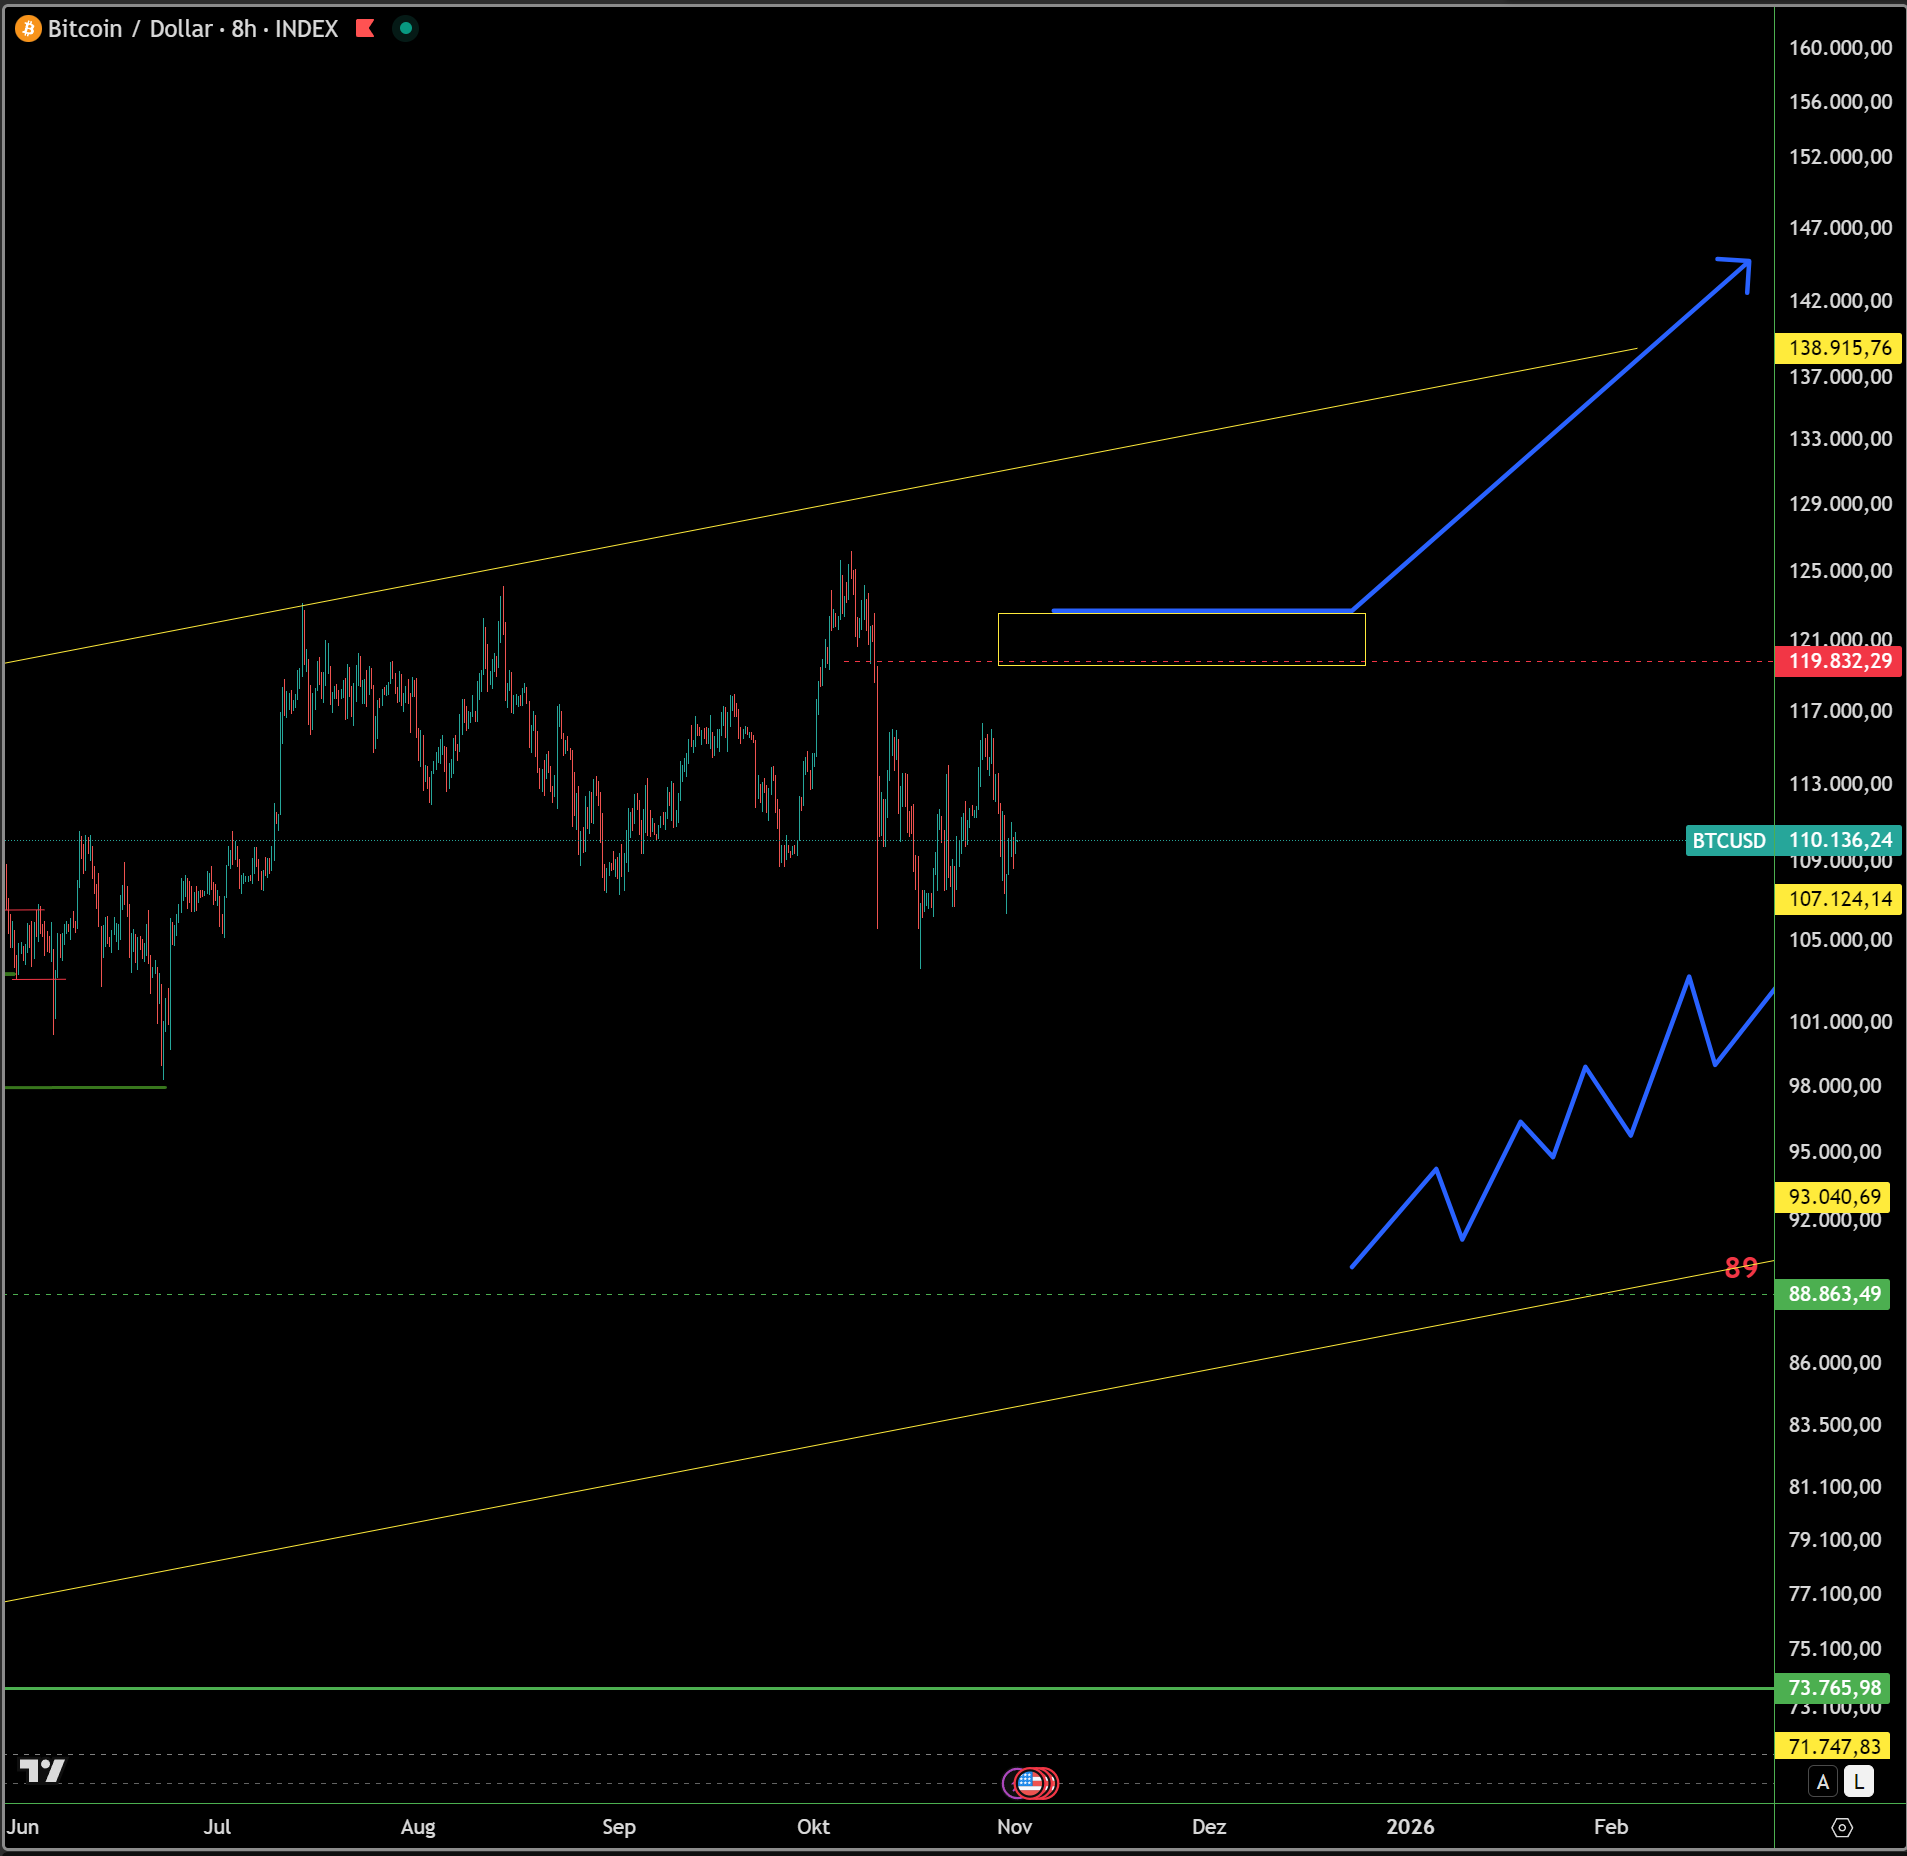Open the US flag economic event marker
This screenshot has height=1856, width=1907.
pyautogui.click(x=1029, y=1783)
